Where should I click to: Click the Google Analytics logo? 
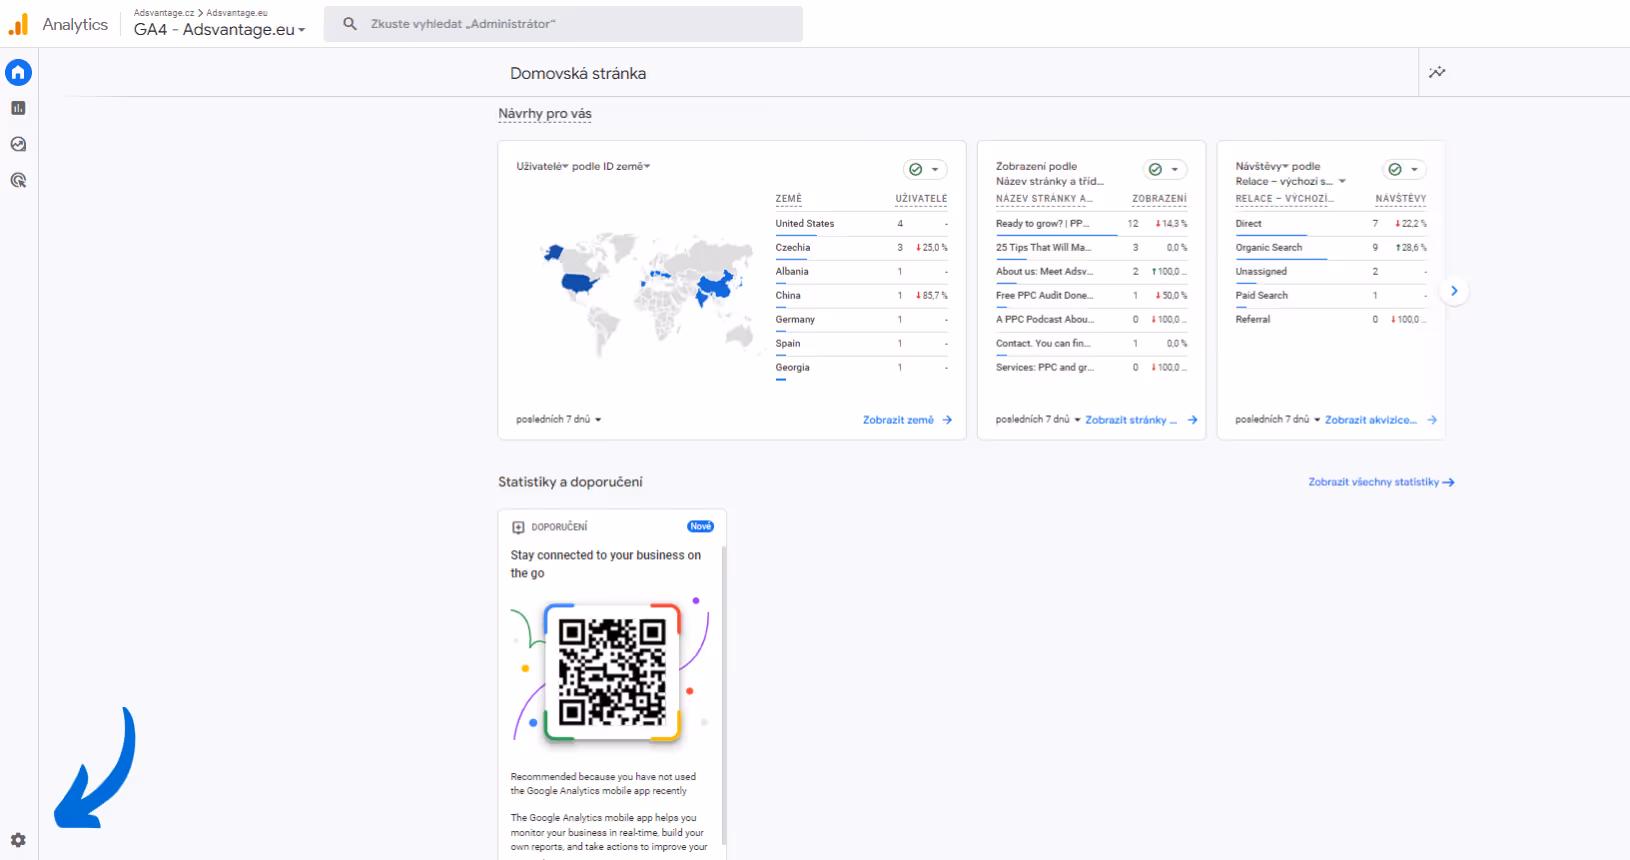tap(19, 24)
